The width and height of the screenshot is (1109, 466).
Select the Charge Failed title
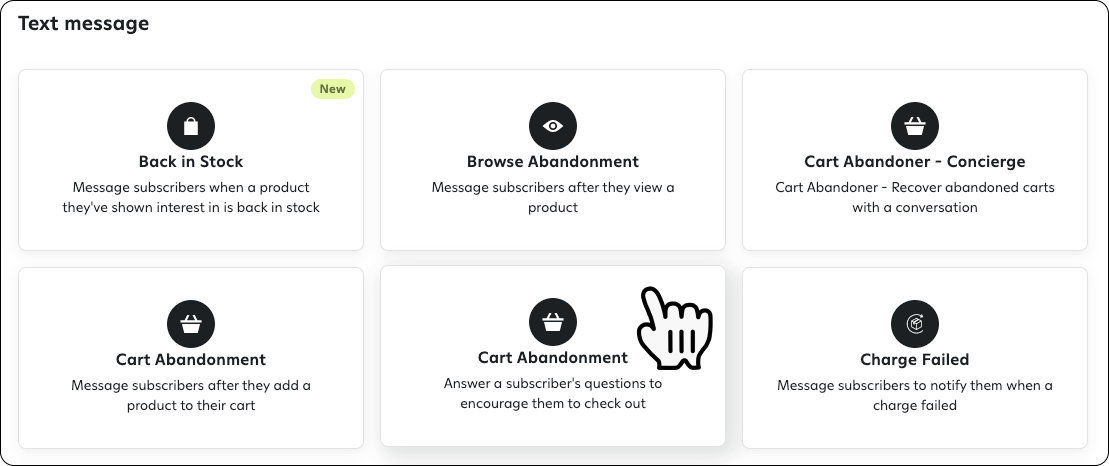(915, 359)
